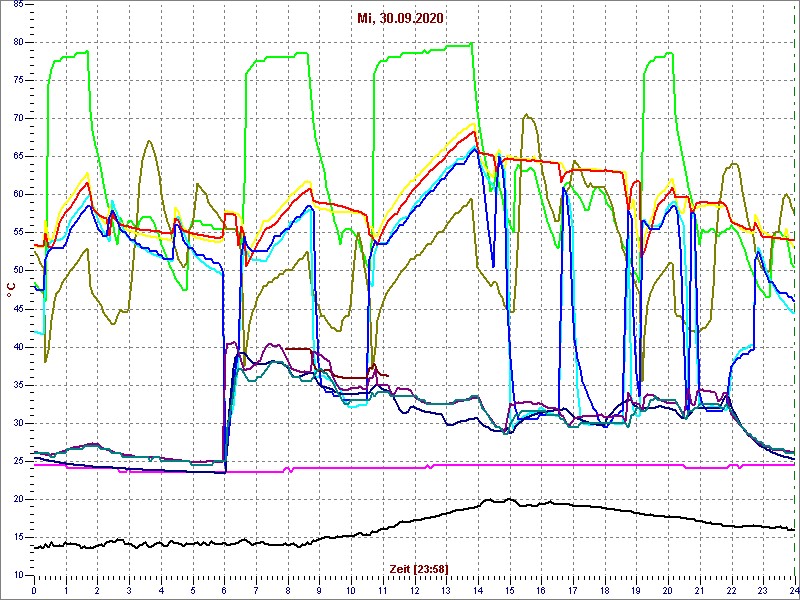Click the 'Zeit [23:58]' time label

point(418,568)
